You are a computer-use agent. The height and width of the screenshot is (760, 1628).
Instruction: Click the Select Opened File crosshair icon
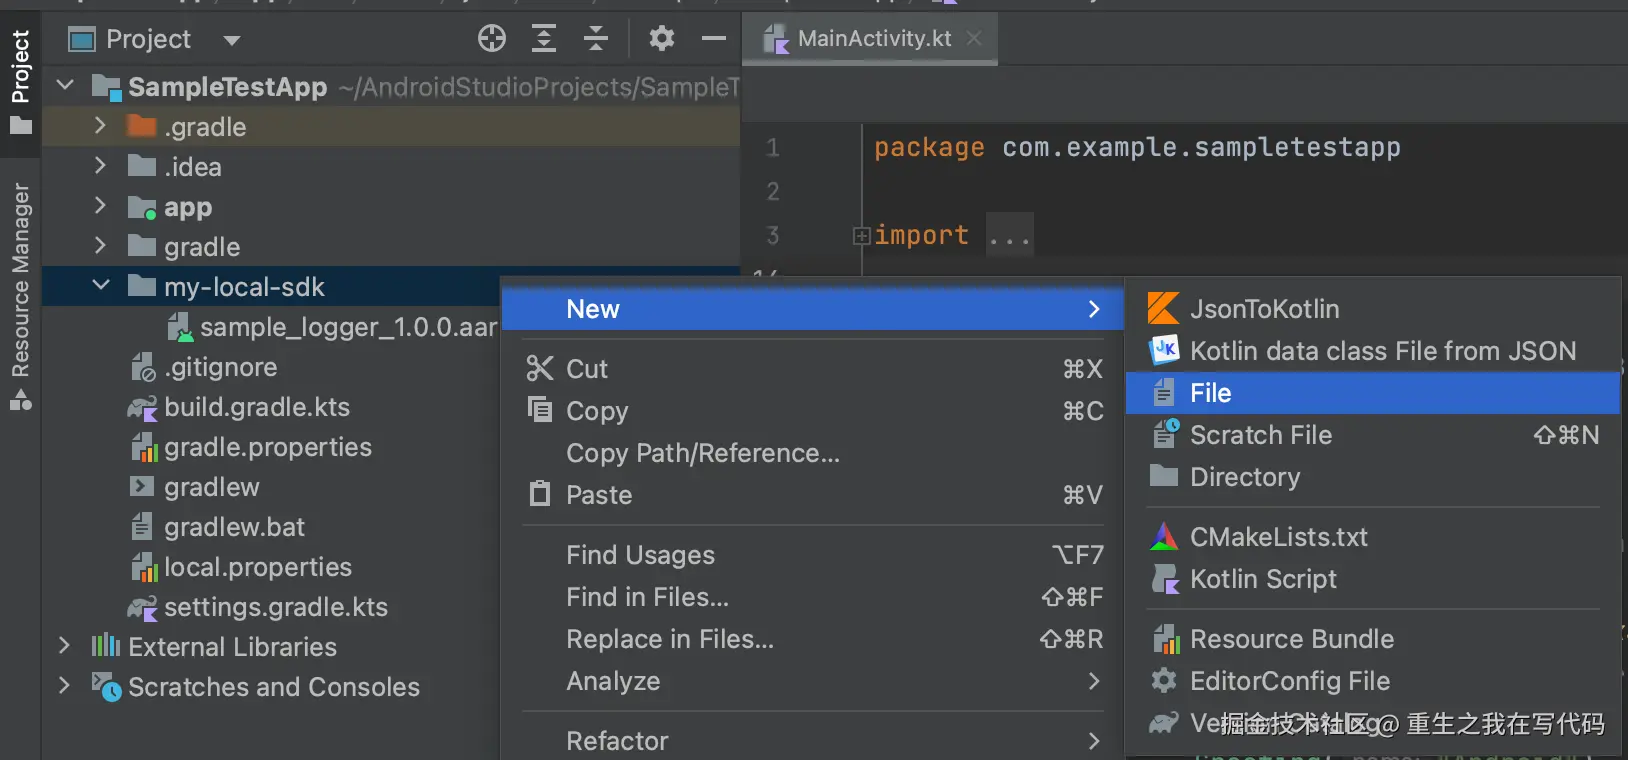click(x=491, y=39)
